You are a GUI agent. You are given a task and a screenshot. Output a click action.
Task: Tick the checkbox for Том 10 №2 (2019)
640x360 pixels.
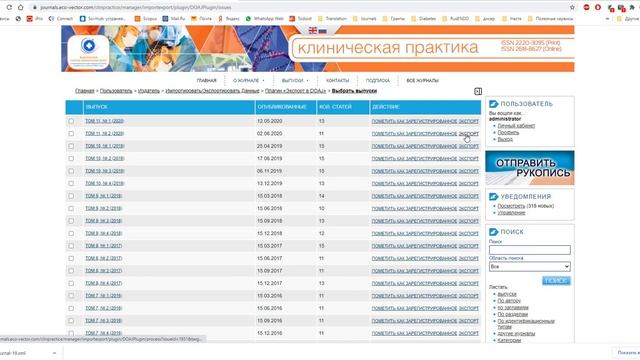coord(71,158)
